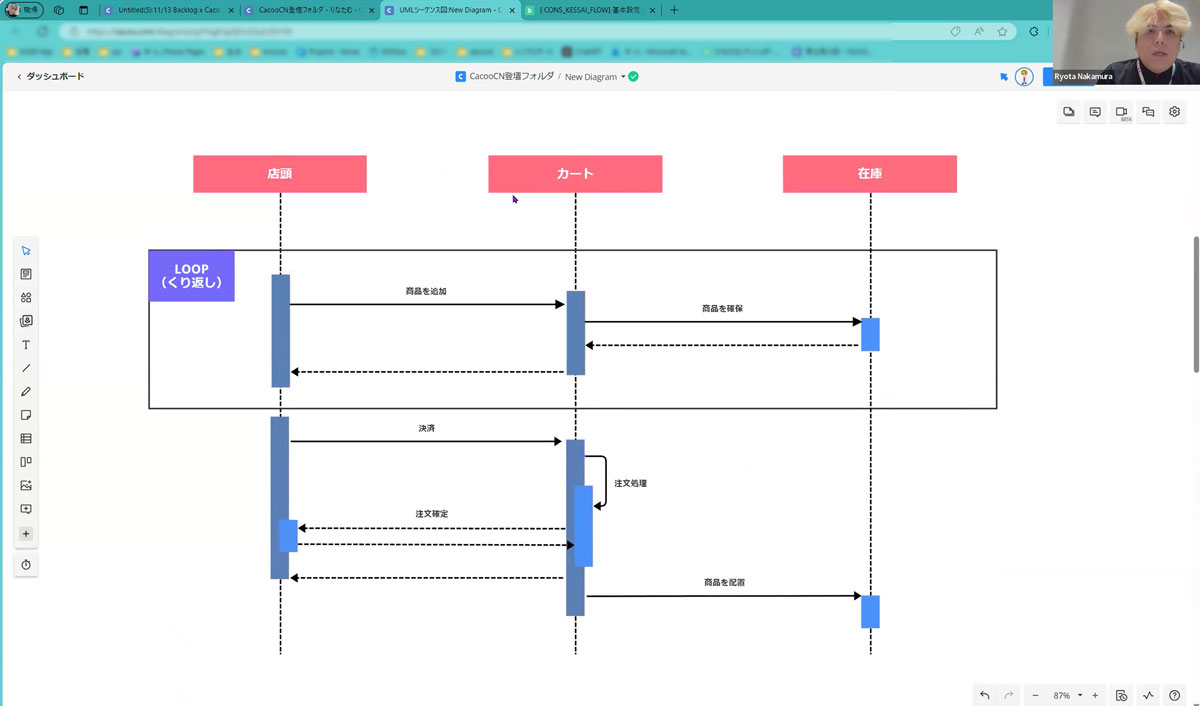This screenshot has width=1200, height=706.
Task: Start a video chat
Action: click(1122, 112)
